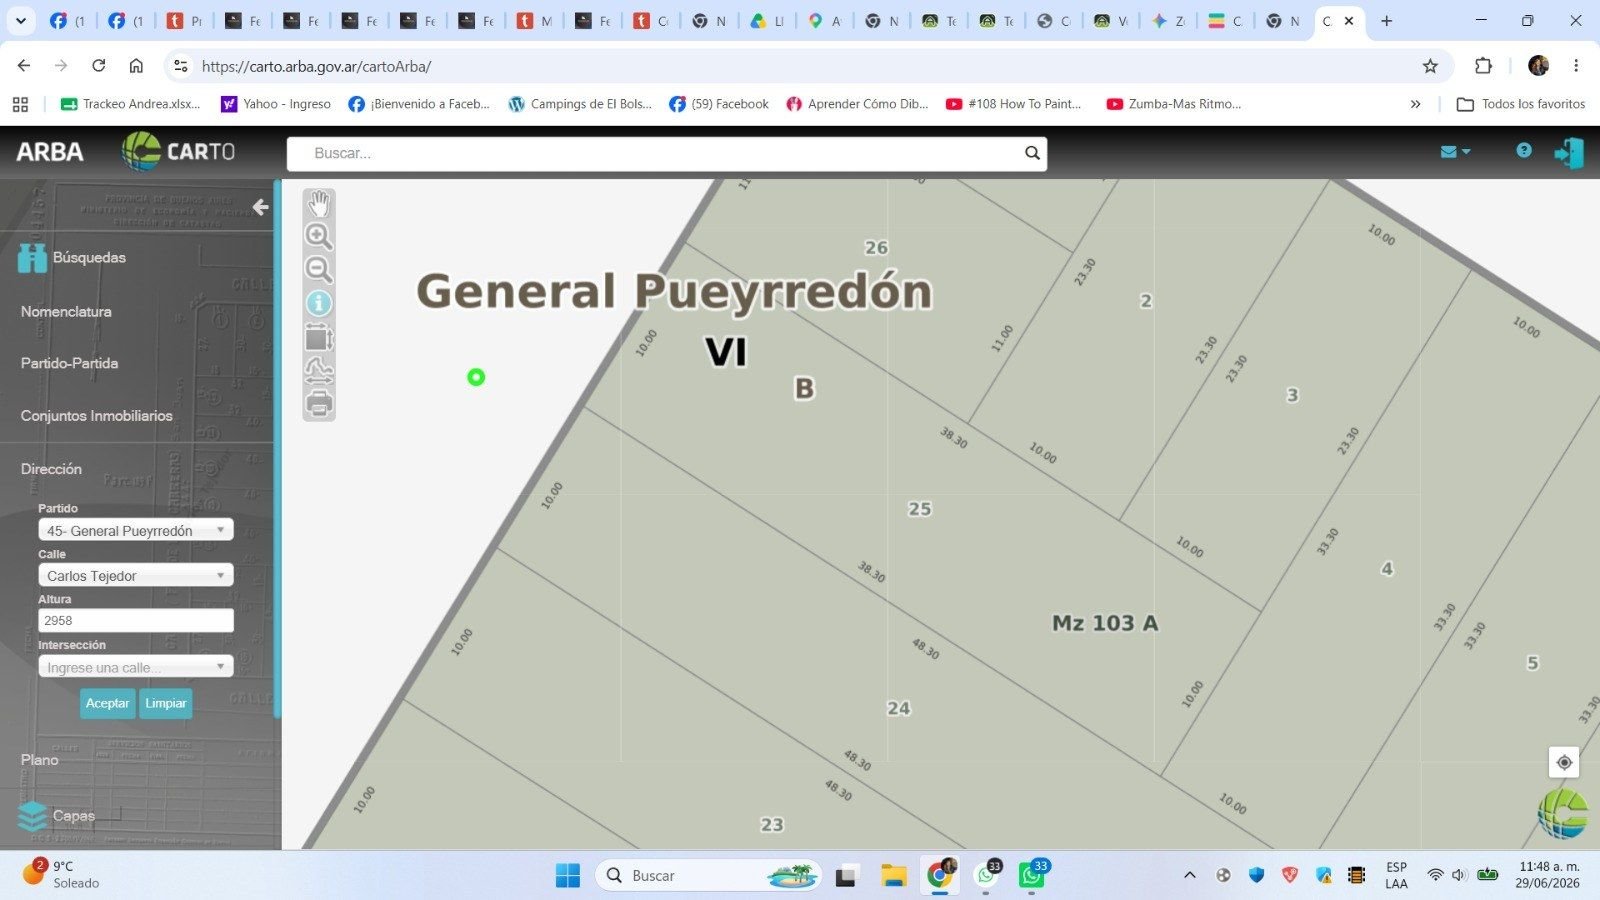This screenshot has height=900, width=1600.
Task: Open the Plano section
Action: (x=39, y=760)
